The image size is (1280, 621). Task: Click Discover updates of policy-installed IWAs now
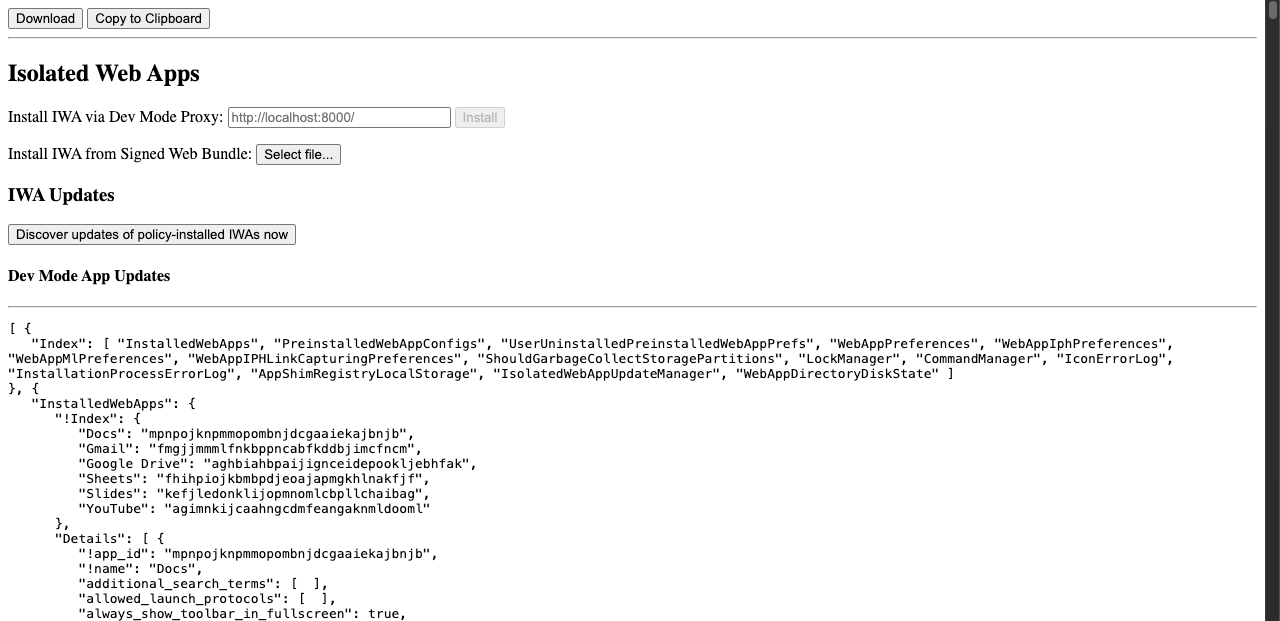tap(152, 234)
